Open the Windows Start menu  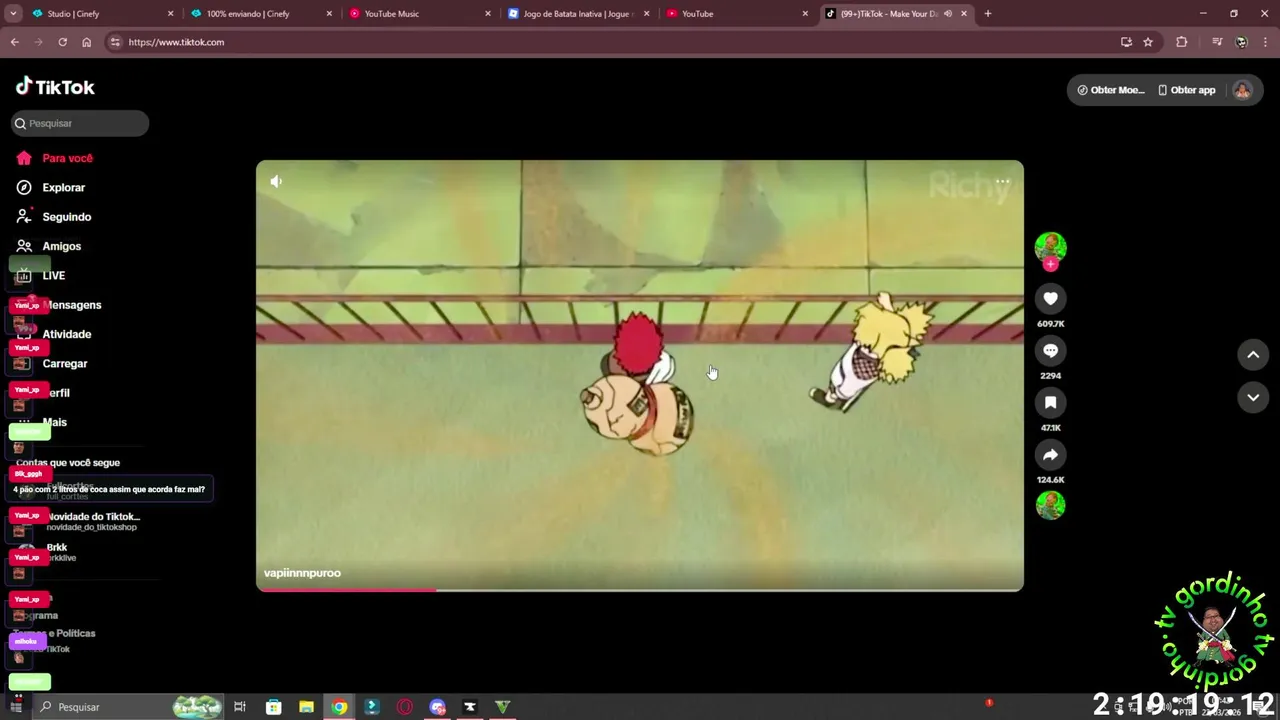point(16,707)
